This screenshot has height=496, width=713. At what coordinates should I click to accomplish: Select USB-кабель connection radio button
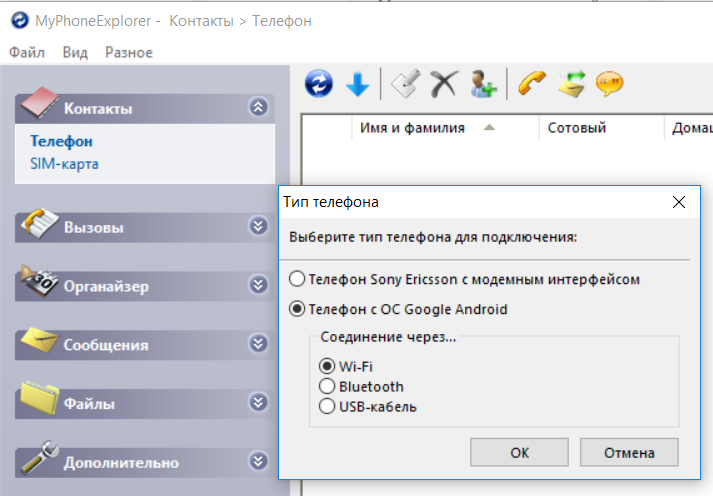point(326,406)
